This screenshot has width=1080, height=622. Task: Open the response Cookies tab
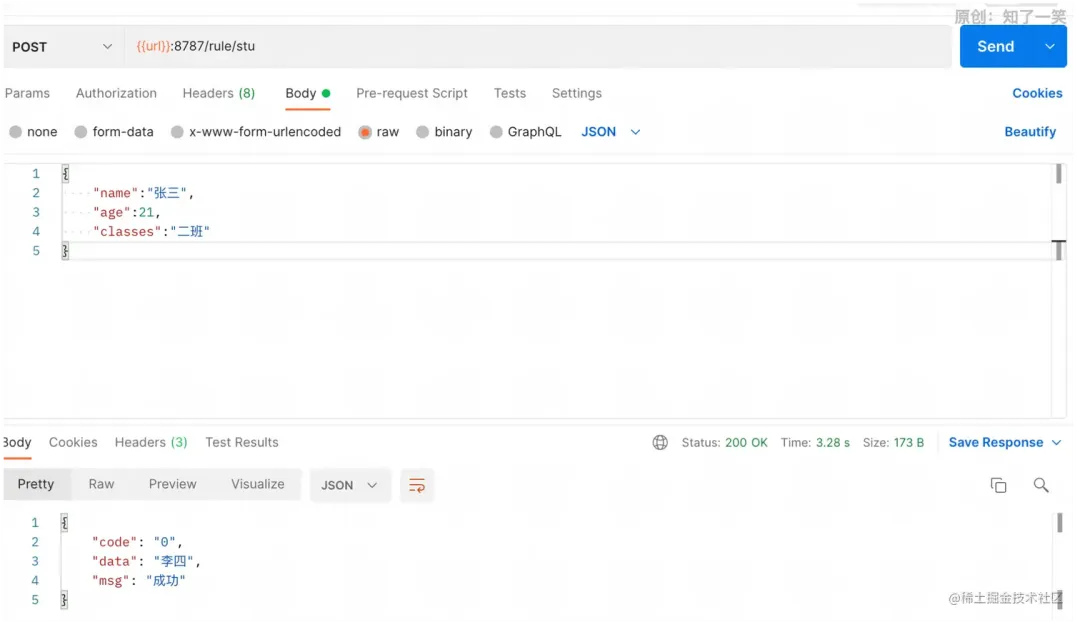click(x=73, y=442)
